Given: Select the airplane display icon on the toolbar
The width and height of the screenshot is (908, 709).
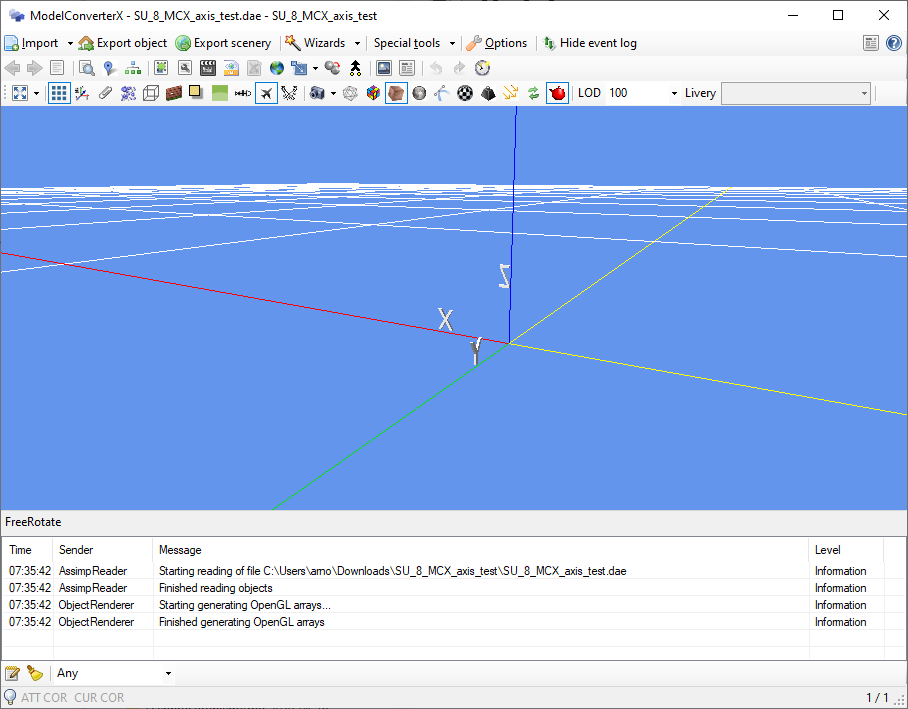Looking at the screenshot, I should click(x=265, y=92).
